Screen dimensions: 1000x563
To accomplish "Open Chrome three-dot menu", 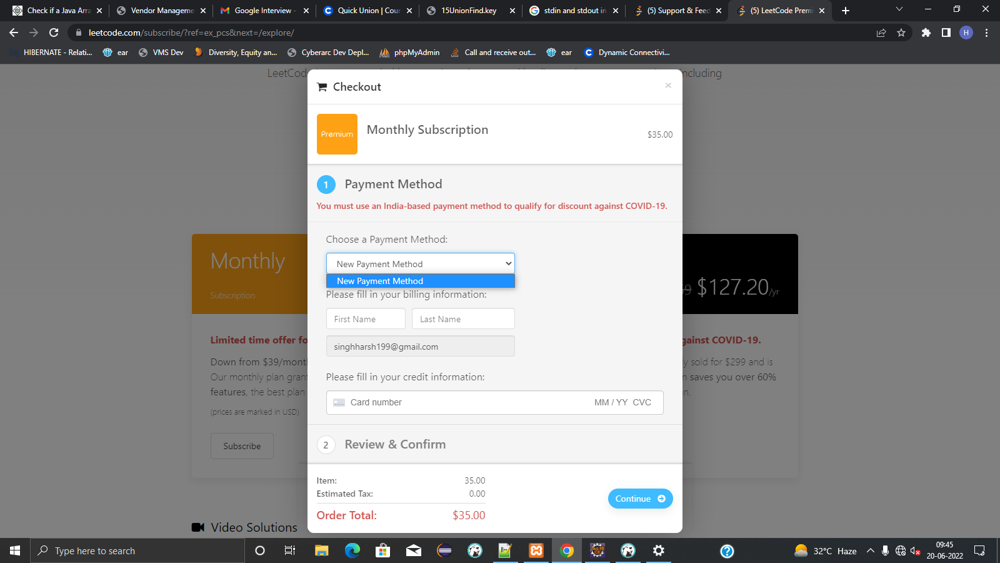I will 986,33.
